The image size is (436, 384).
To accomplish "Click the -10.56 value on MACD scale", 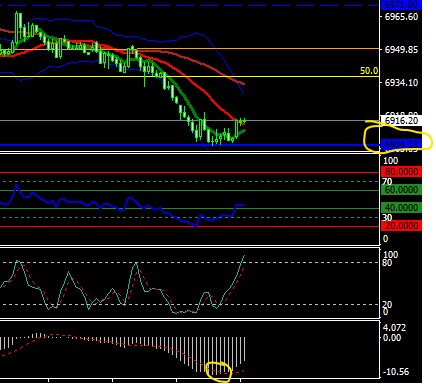I will [396, 372].
